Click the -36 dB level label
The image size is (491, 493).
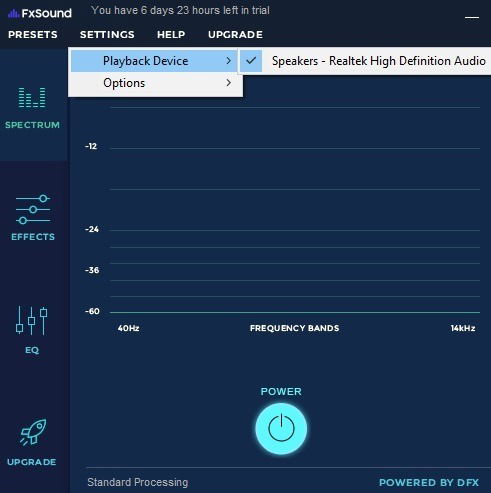coord(92,270)
